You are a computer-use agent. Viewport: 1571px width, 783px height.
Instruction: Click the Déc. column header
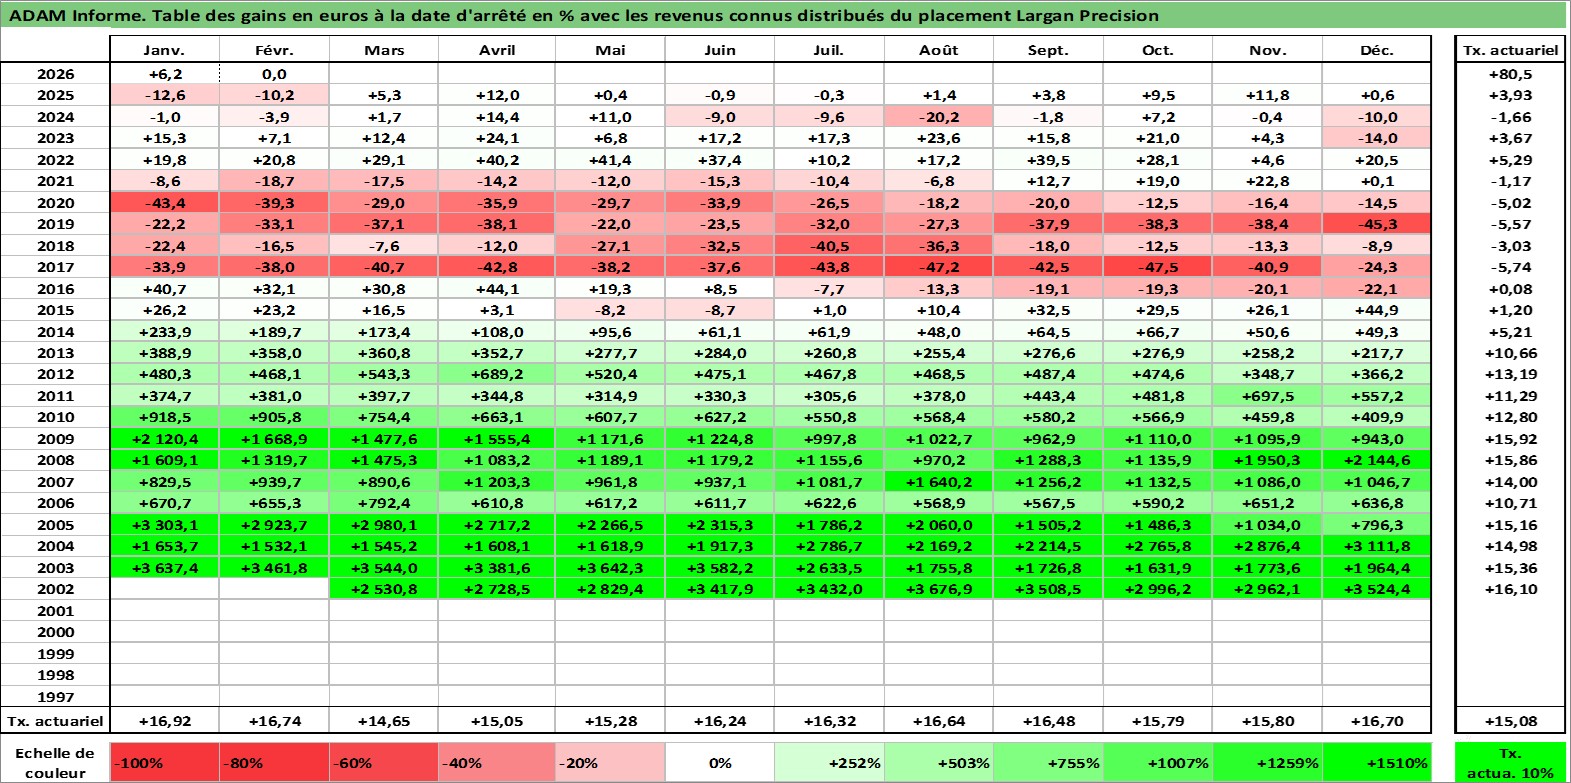1376,50
